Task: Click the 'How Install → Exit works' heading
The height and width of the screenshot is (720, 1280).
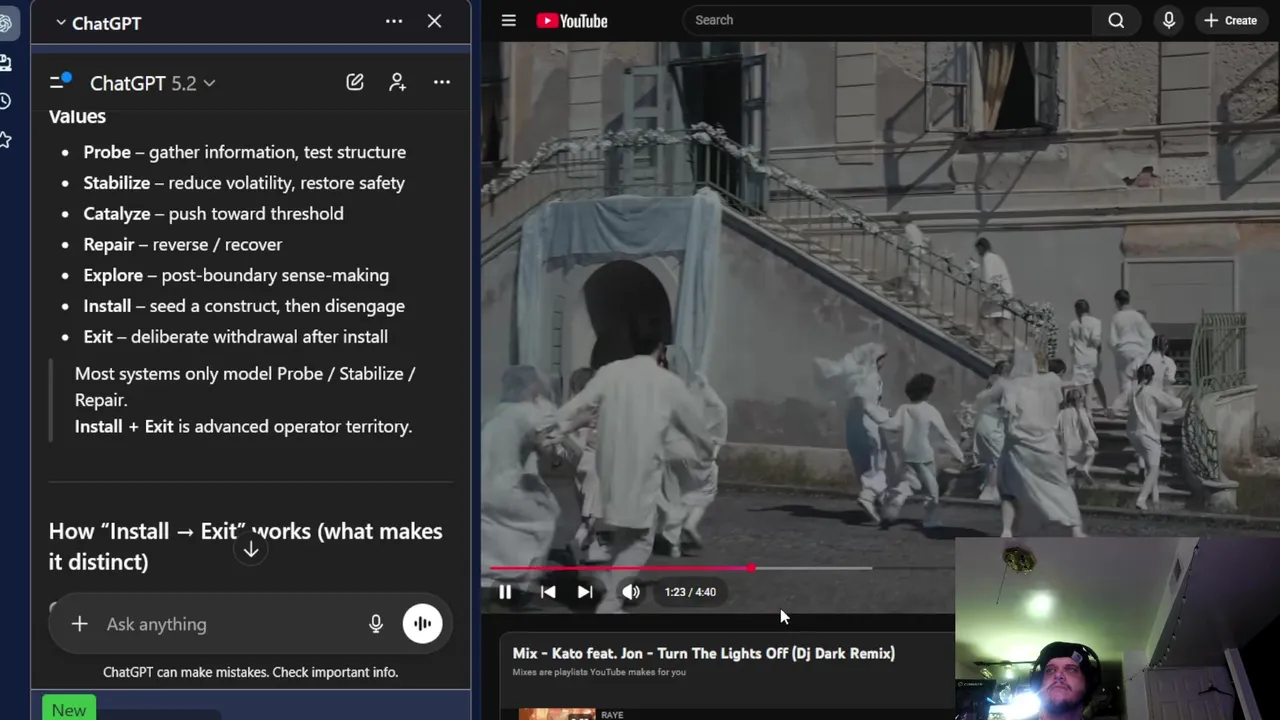Action: pyautogui.click(x=245, y=546)
